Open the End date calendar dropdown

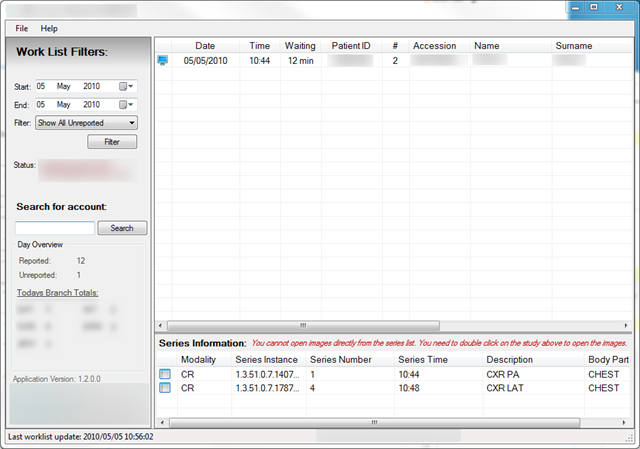coord(126,105)
